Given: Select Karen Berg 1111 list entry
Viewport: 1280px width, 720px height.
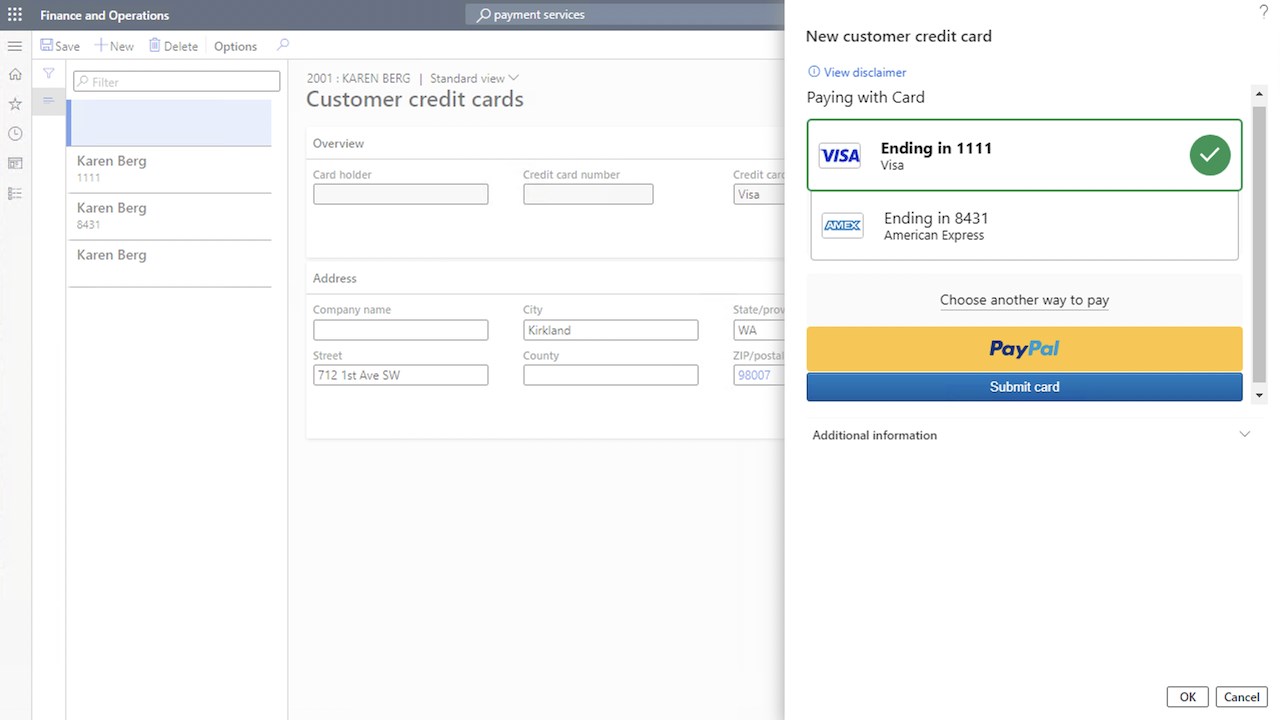Looking at the screenshot, I should (x=169, y=169).
